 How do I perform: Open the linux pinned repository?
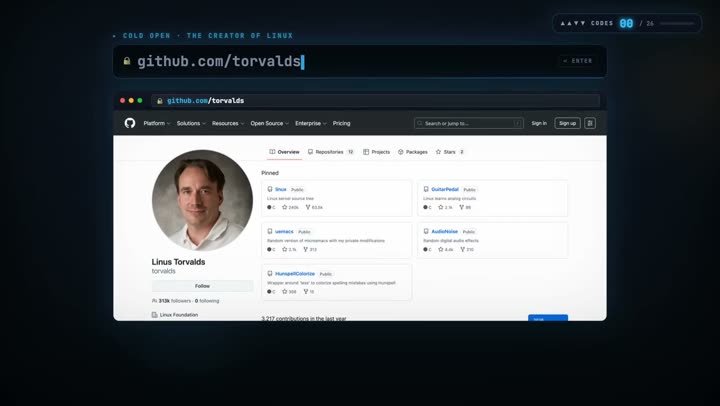click(281, 189)
